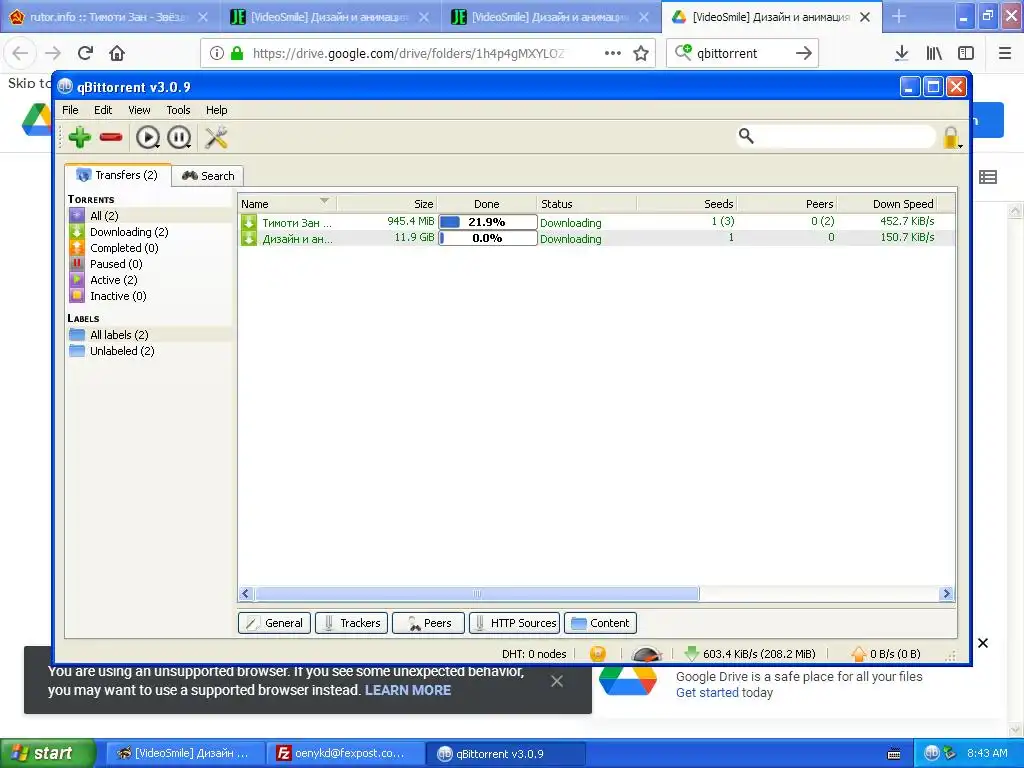Dismiss the unsupported browser notice

(x=556, y=681)
